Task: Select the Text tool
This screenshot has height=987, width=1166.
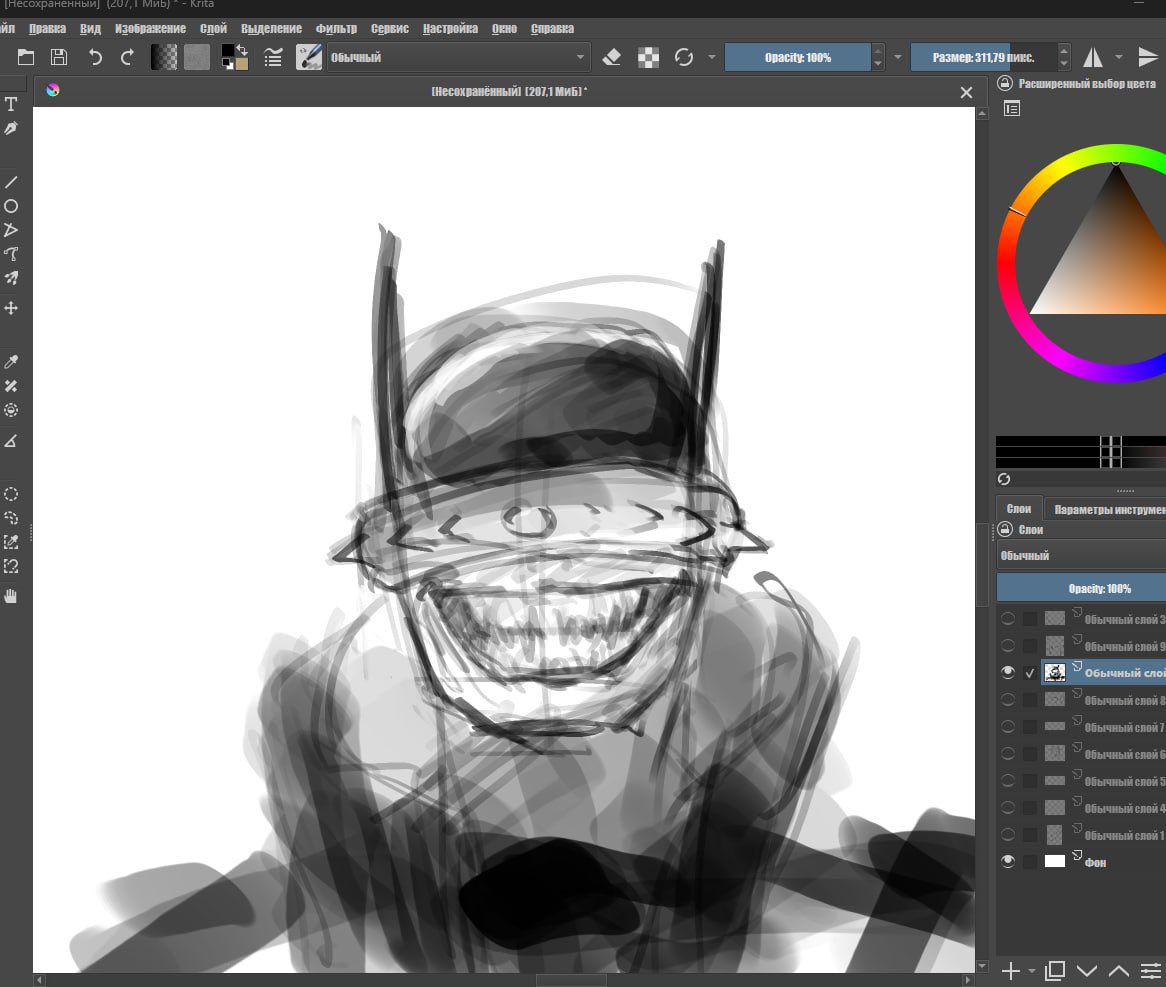Action: click(x=11, y=104)
